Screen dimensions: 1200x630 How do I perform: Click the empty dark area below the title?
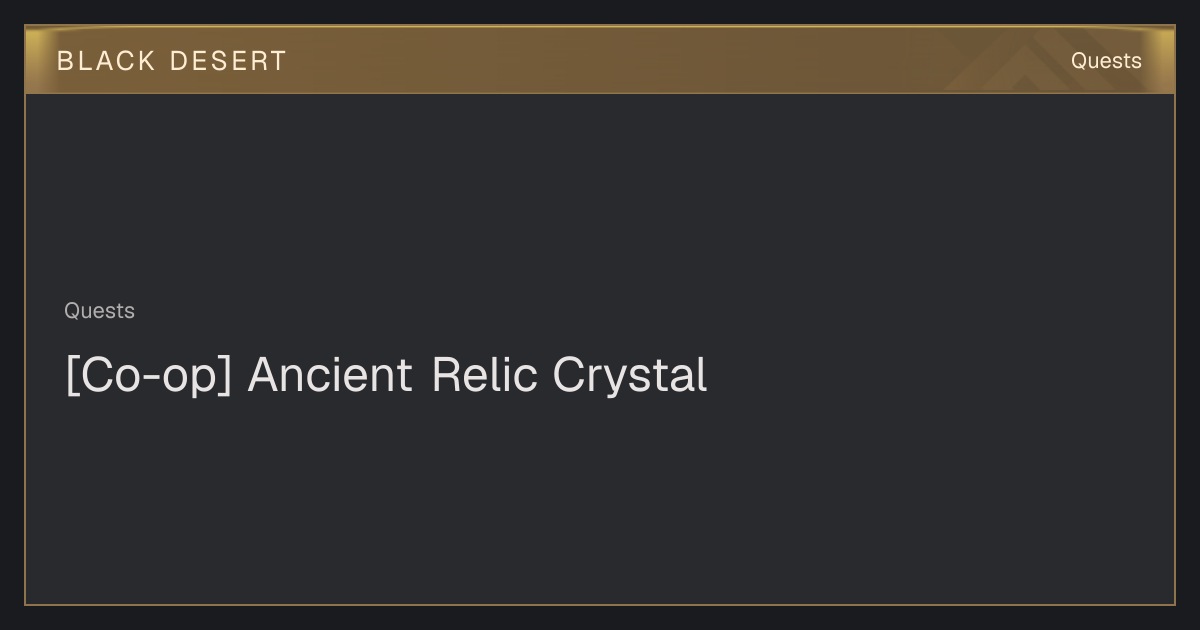[x=600, y=500]
